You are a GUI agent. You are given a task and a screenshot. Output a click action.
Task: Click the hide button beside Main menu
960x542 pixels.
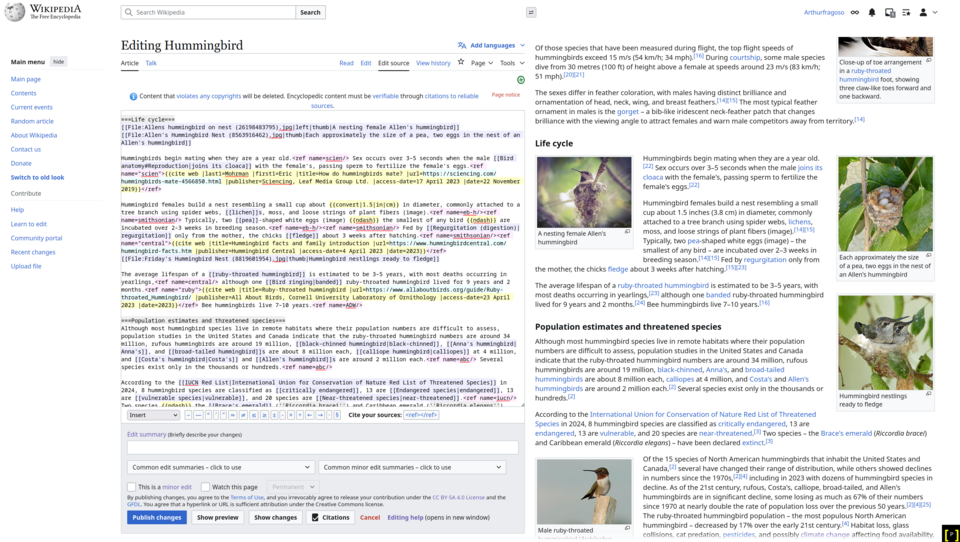click(x=59, y=62)
